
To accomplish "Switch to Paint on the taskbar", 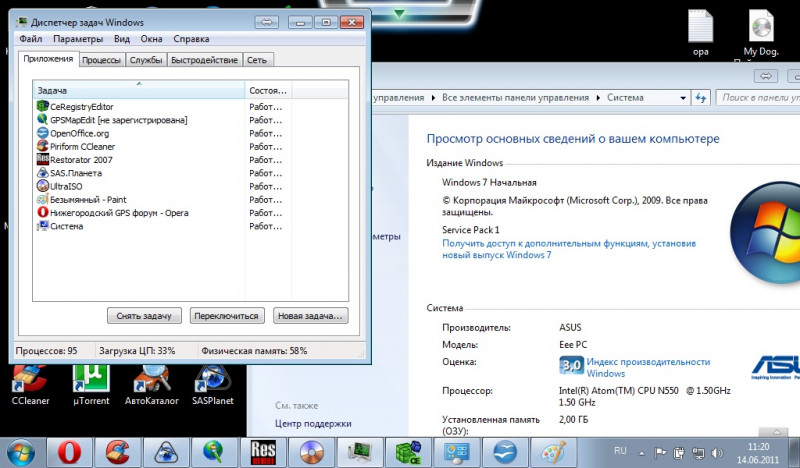I will click(554, 452).
